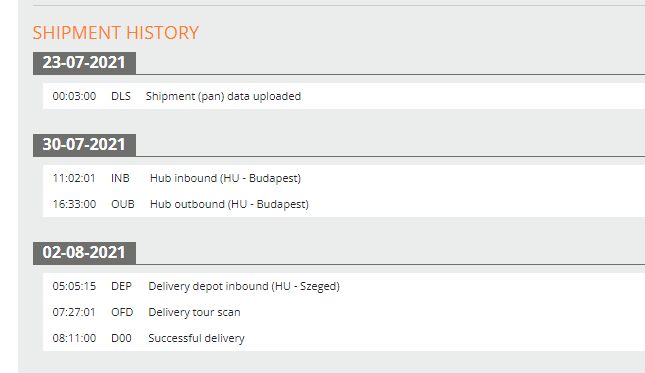The image size is (645, 373).
Task: Click the OFD status code
Action: pos(122,312)
